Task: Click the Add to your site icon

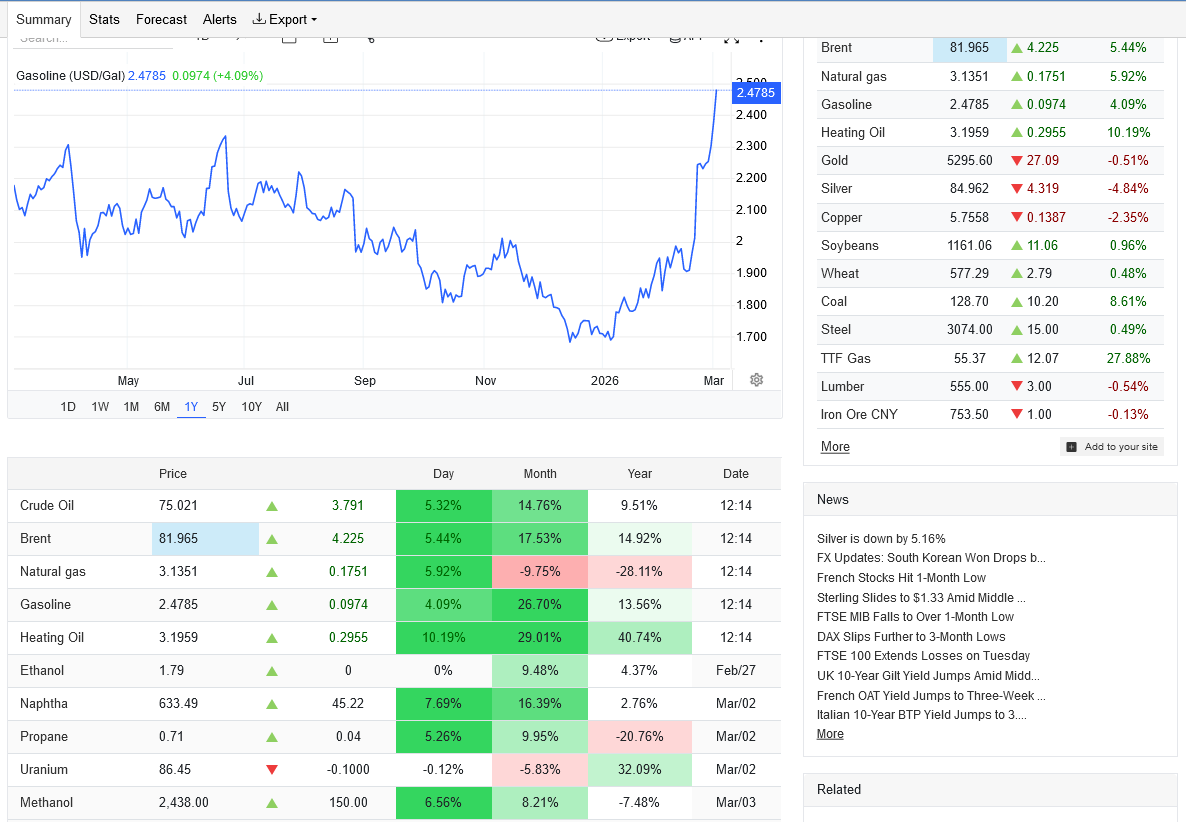Action: pyautogui.click(x=1071, y=447)
